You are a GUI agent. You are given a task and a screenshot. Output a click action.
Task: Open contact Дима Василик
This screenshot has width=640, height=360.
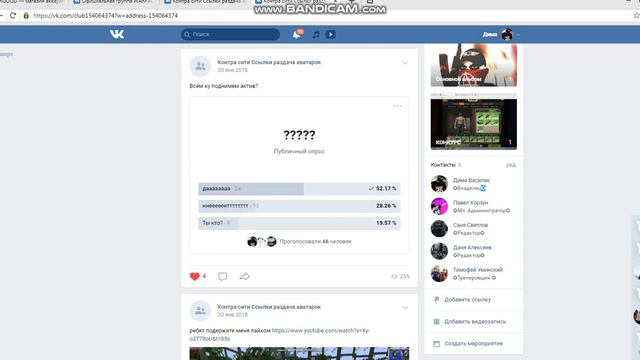tap(471, 180)
